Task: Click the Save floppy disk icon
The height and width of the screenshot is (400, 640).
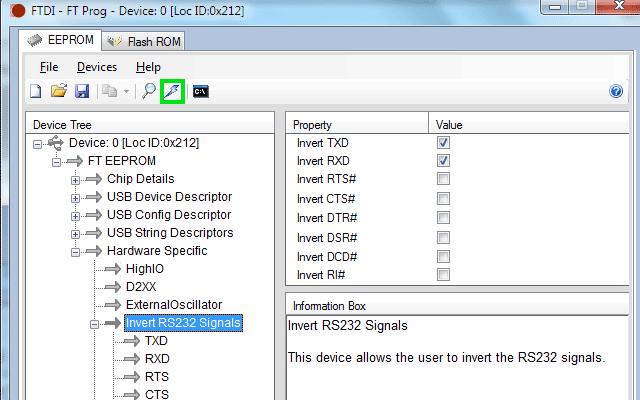Action: coord(82,92)
